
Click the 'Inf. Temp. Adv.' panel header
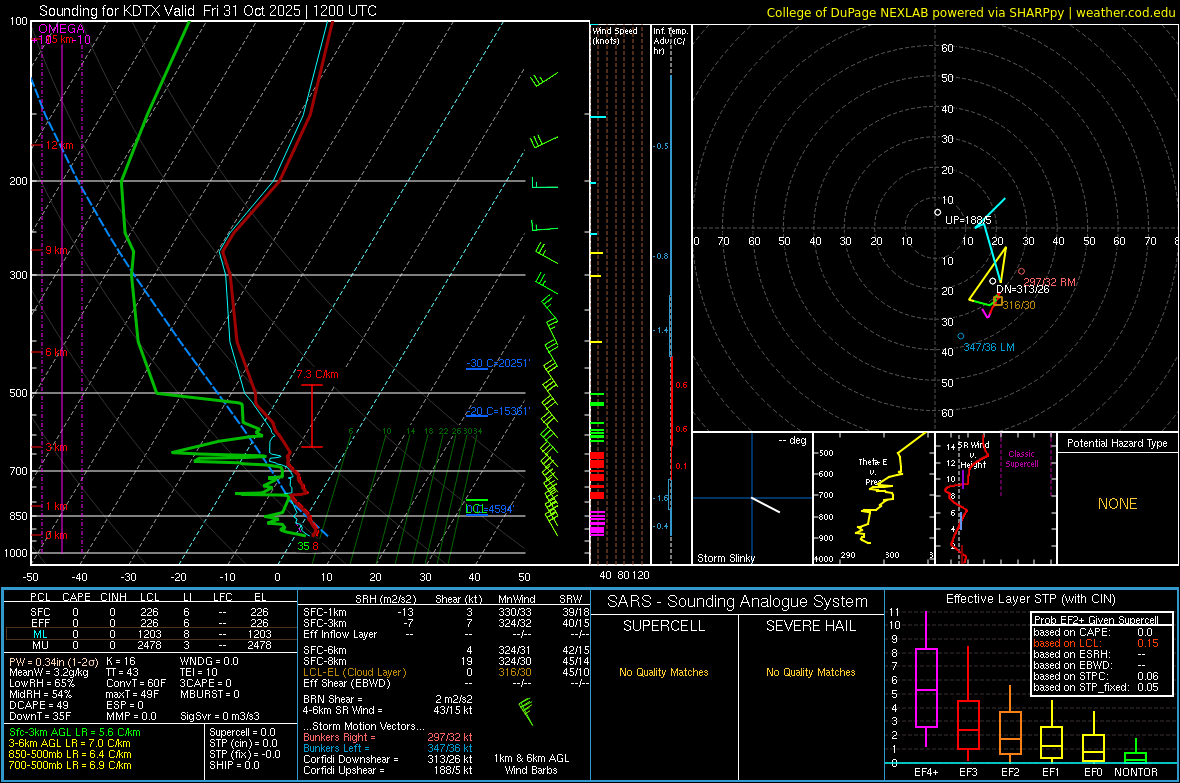[670, 41]
